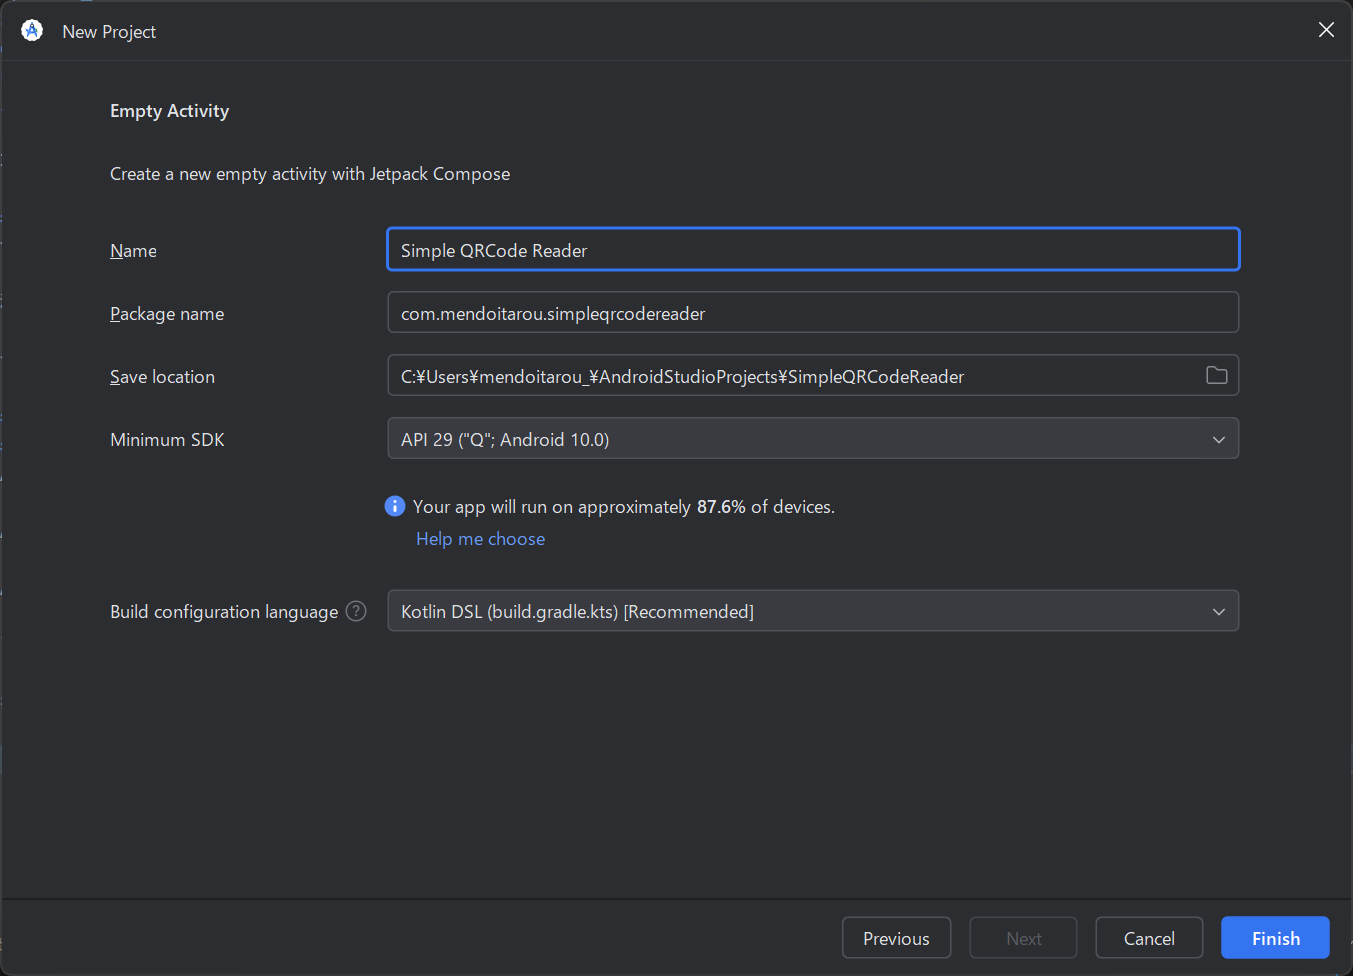Click the Finish button
Image resolution: width=1353 pixels, height=976 pixels.
(x=1275, y=938)
